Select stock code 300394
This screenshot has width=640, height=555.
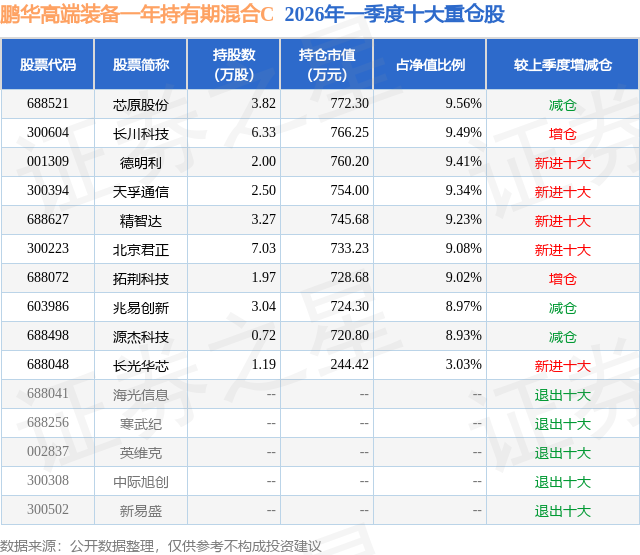[48, 191]
